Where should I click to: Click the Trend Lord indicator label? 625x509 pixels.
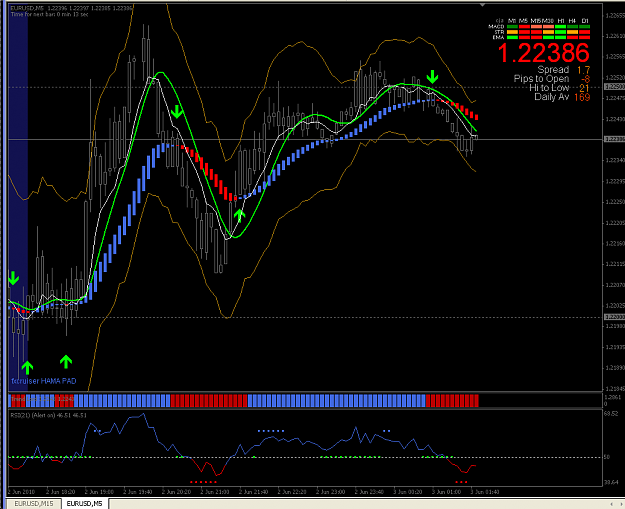click(42, 399)
